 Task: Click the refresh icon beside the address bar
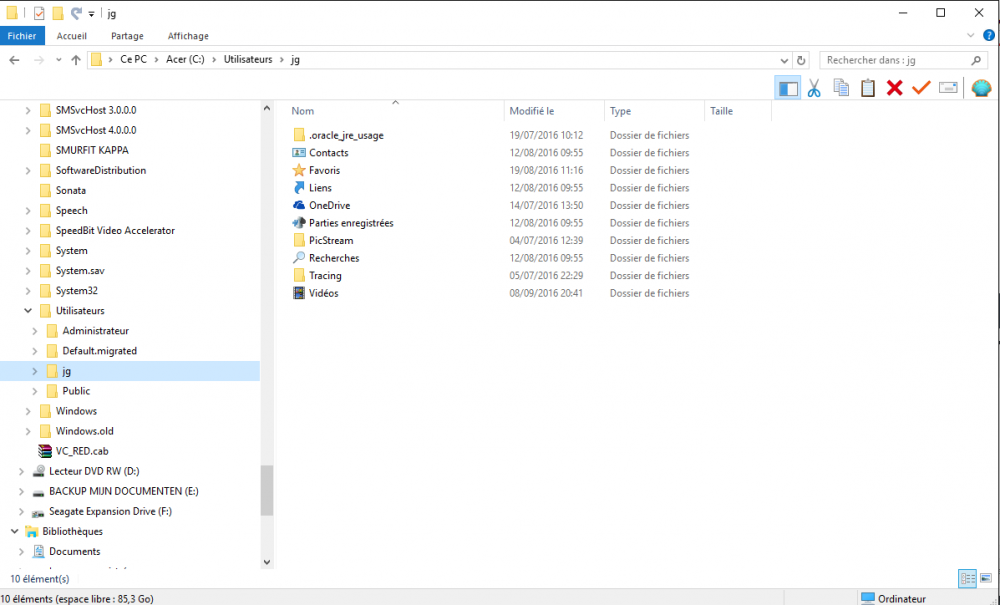click(801, 60)
